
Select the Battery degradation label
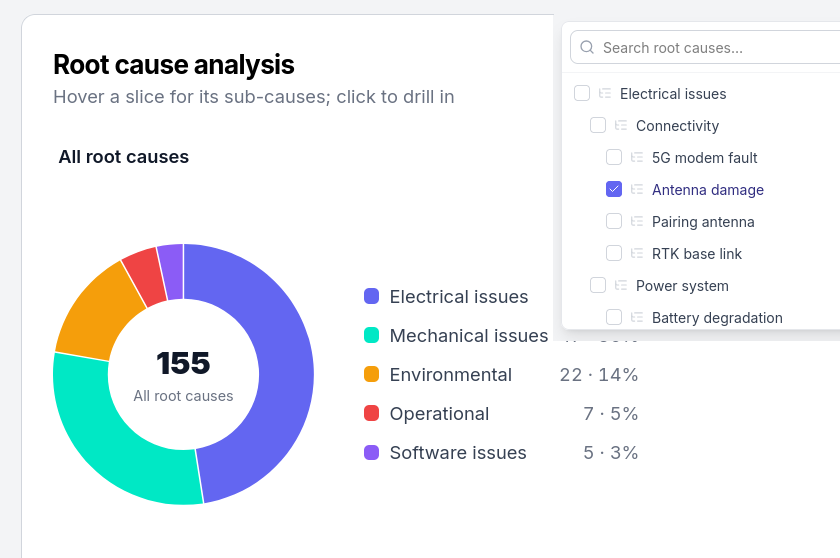point(717,318)
